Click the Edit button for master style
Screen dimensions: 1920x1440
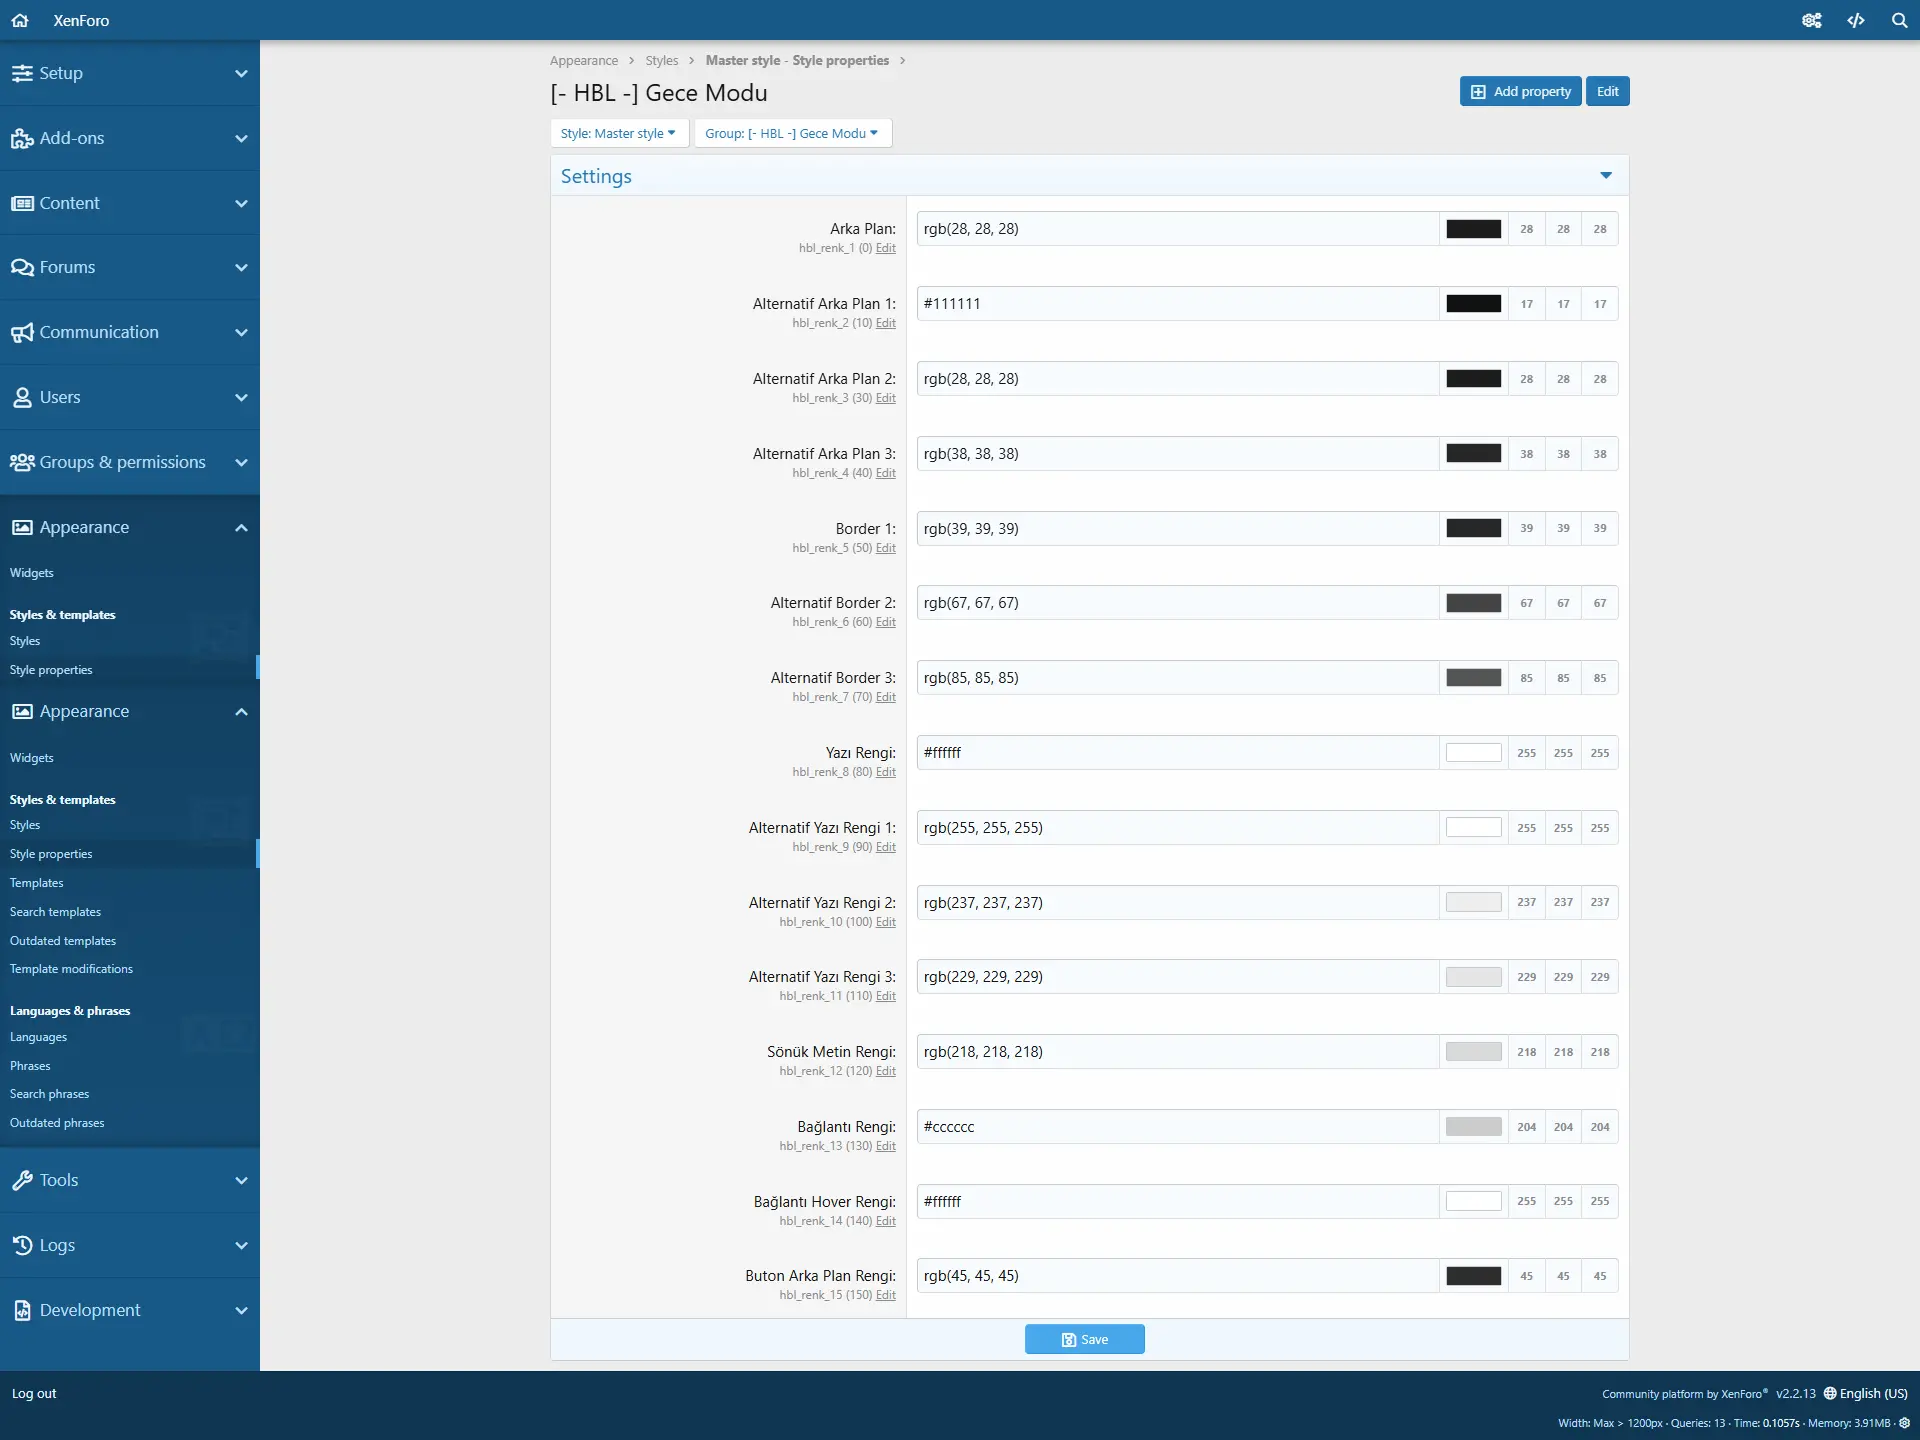click(1607, 91)
